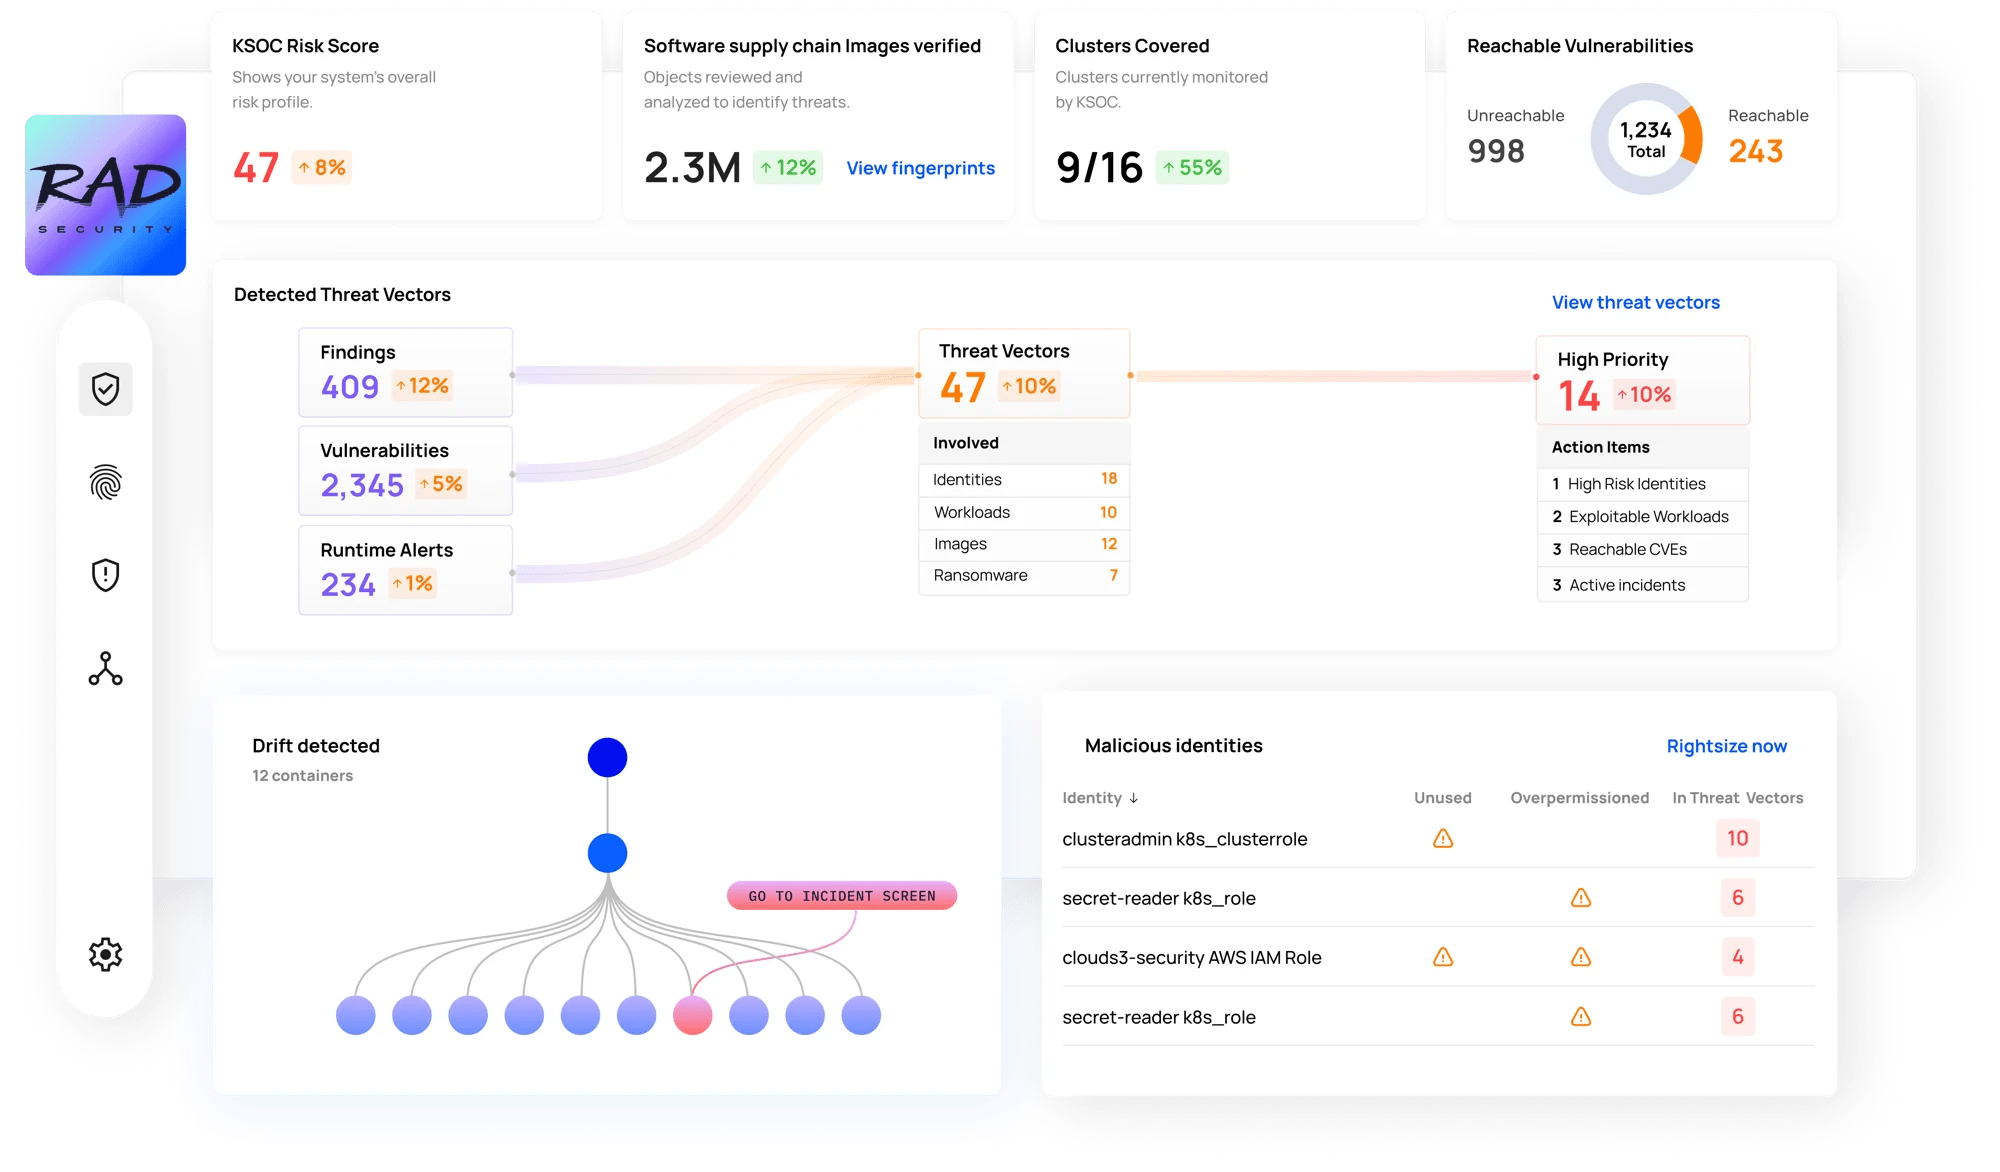
Task: Open View fingerprints
Action: click(920, 168)
